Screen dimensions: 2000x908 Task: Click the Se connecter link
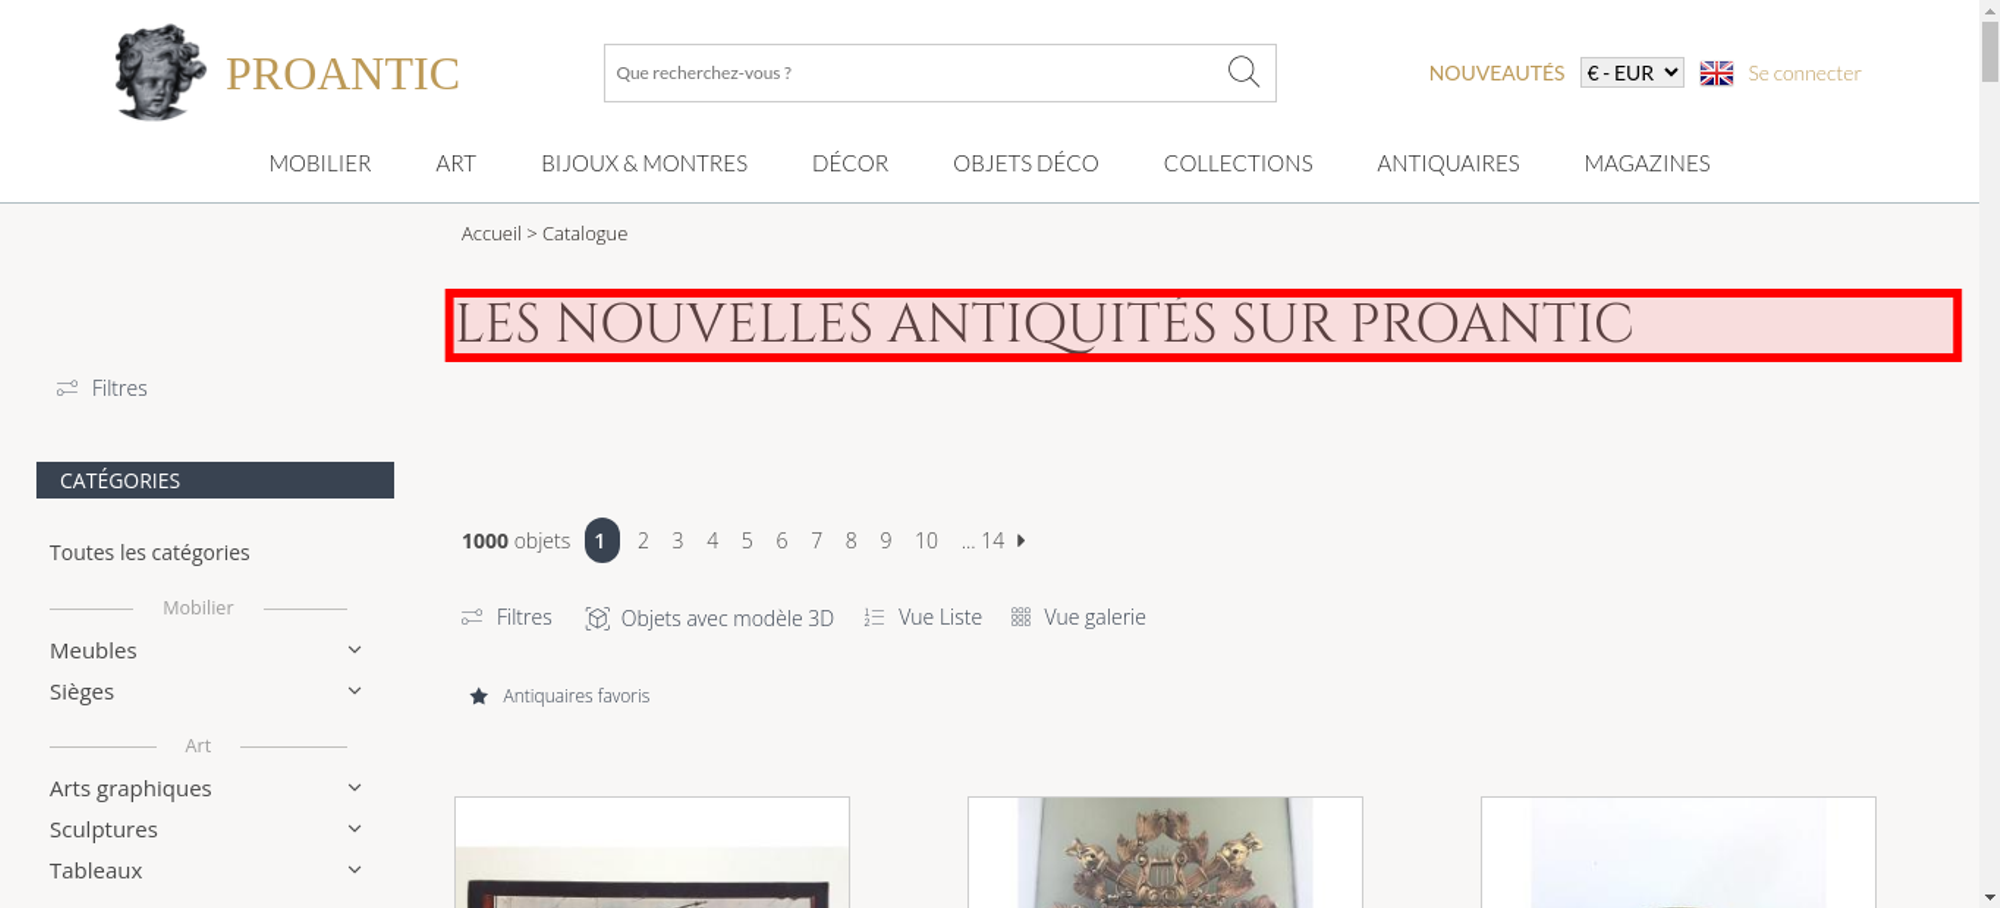1804,73
